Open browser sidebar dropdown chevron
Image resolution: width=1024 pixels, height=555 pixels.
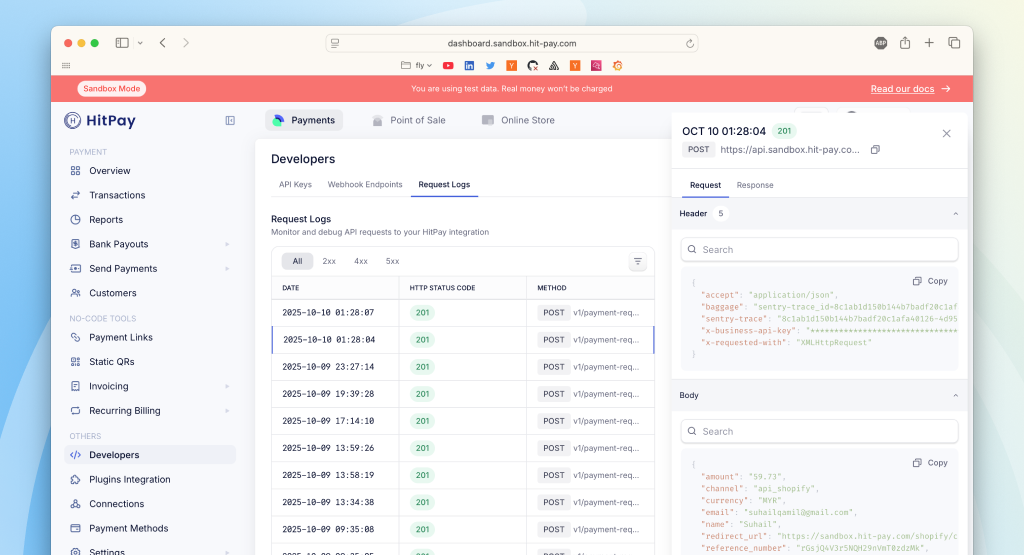tap(140, 43)
